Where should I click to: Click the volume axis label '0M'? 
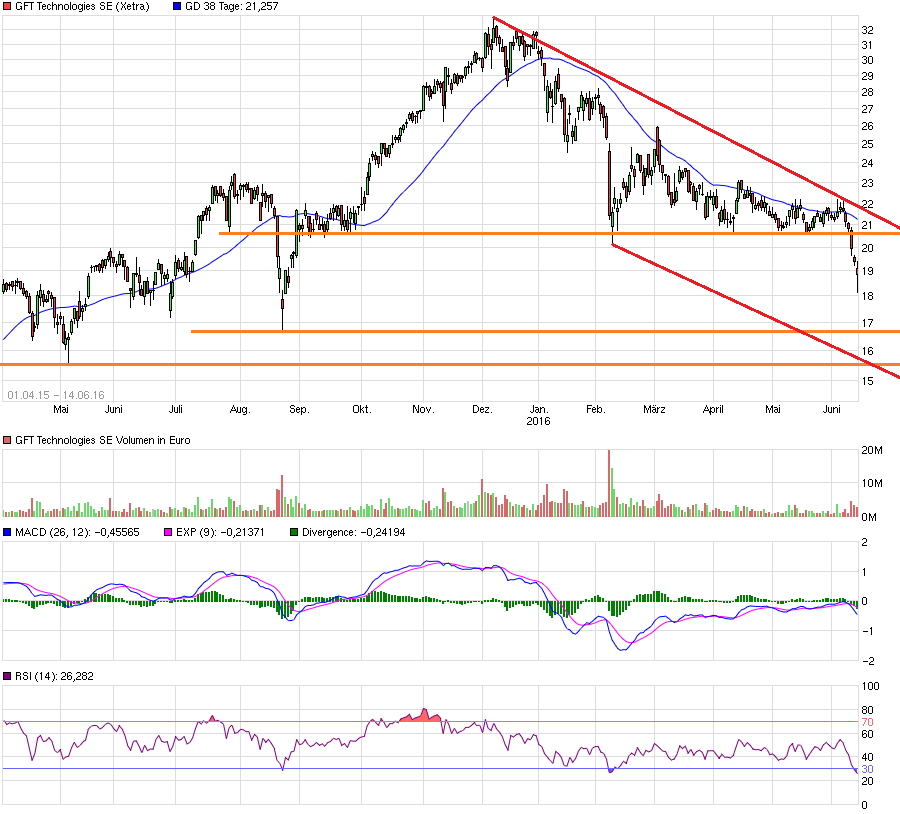point(869,517)
